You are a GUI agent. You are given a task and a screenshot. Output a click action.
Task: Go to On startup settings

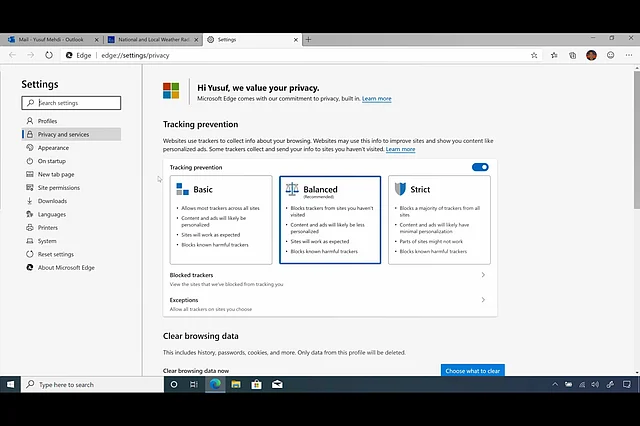click(x=71, y=161)
